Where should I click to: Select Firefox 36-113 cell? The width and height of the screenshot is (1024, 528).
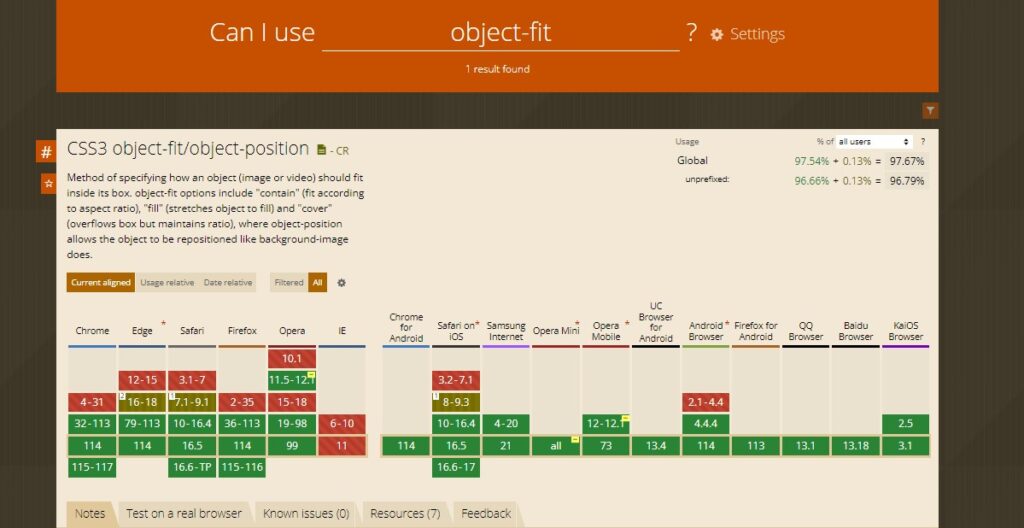point(242,423)
